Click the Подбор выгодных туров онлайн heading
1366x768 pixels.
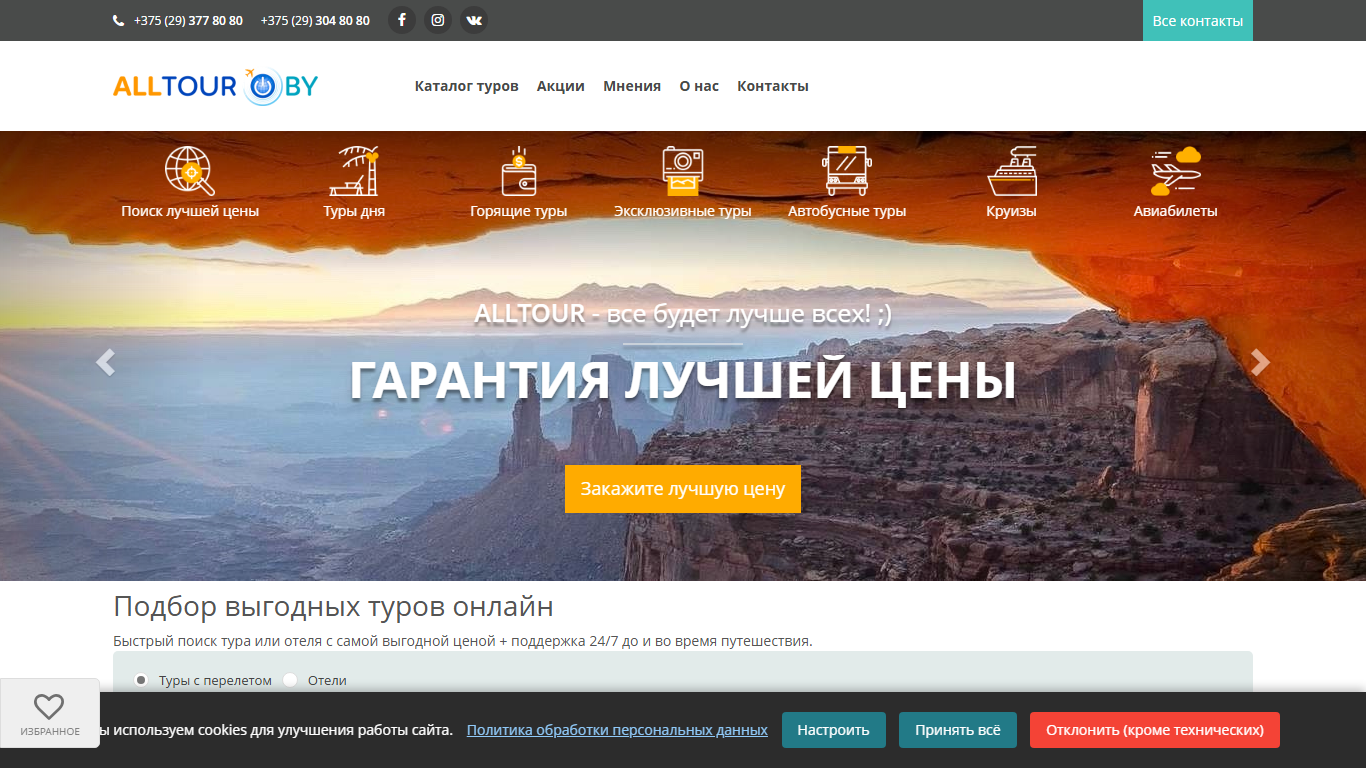coord(333,606)
